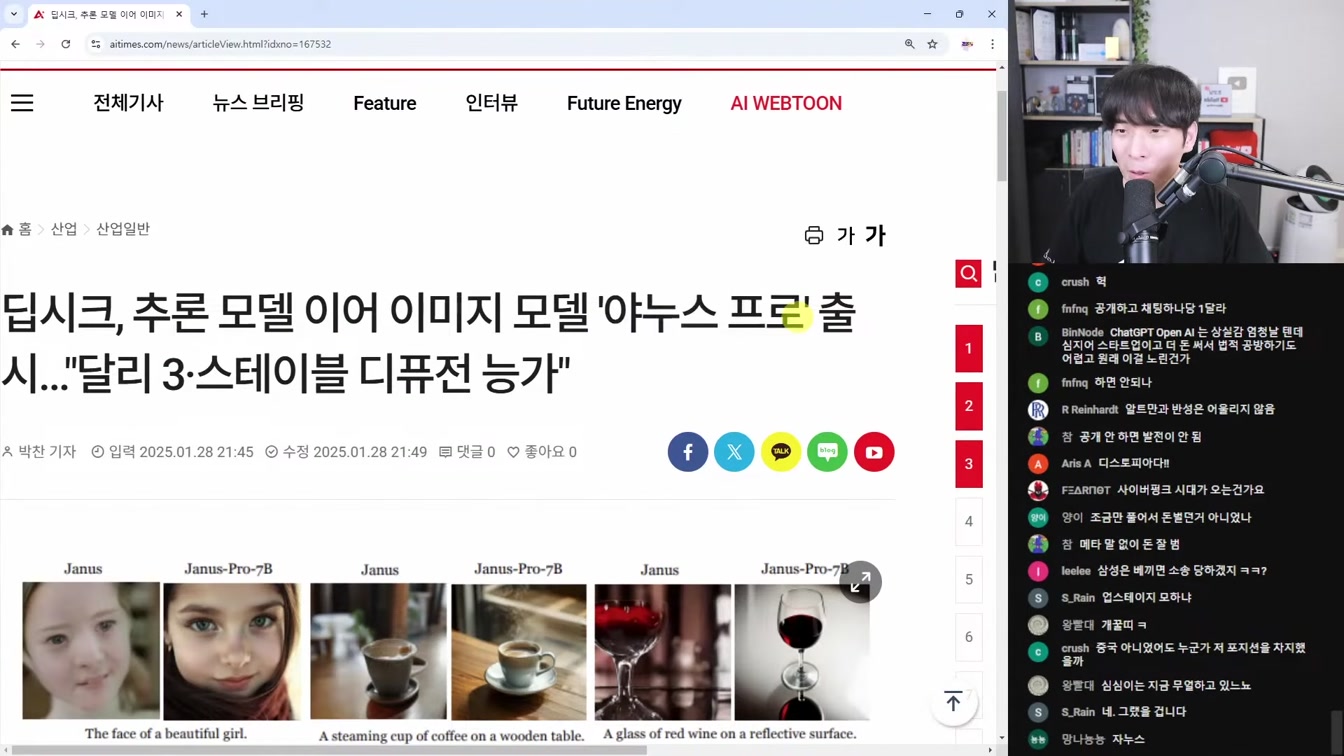Increase font size with large 가
Viewport: 1344px width, 756px height.
(x=875, y=235)
